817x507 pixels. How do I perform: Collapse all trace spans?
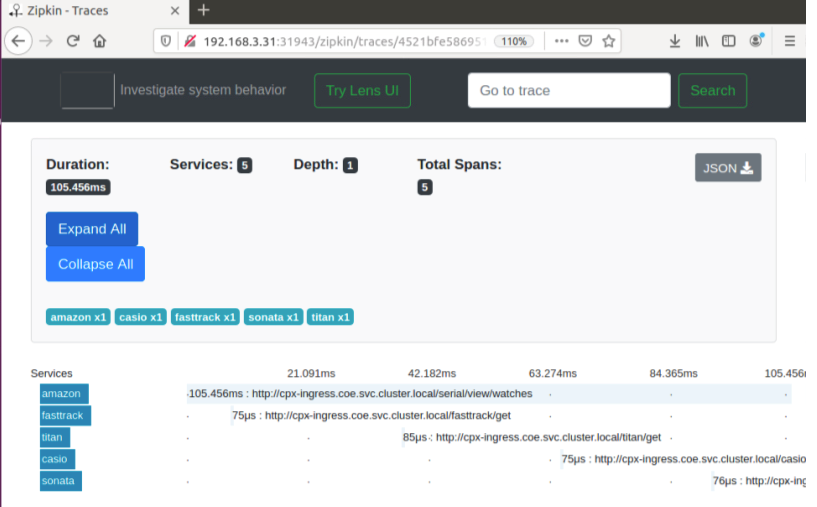point(95,265)
